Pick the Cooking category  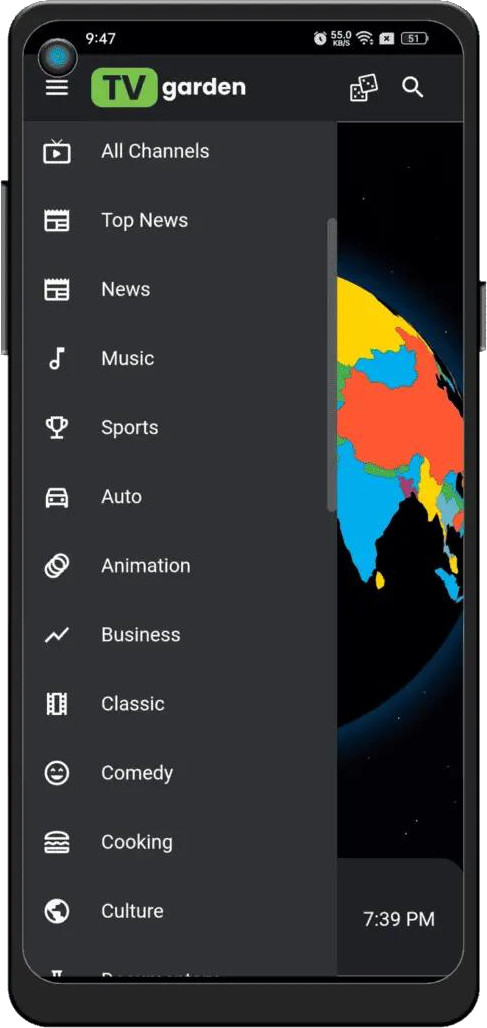tap(180, 842)
